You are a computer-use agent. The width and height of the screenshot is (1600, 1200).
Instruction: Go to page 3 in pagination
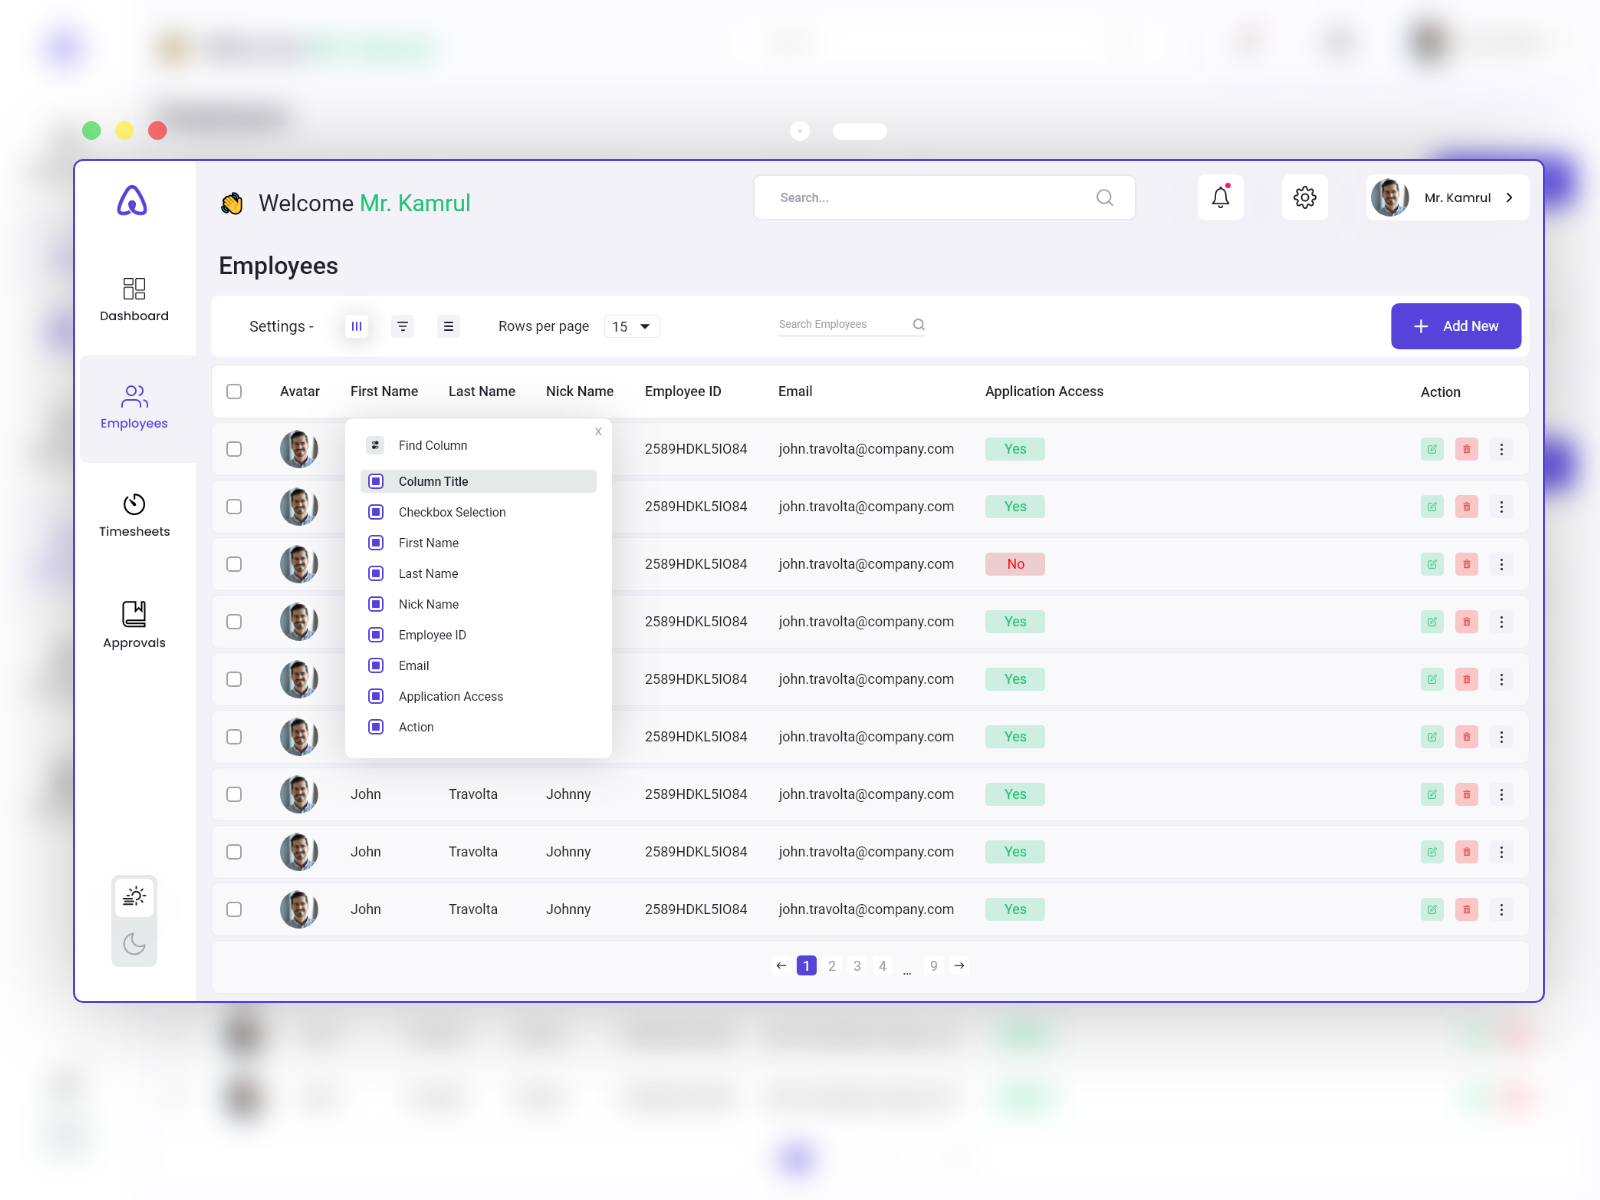coord(857,966)
